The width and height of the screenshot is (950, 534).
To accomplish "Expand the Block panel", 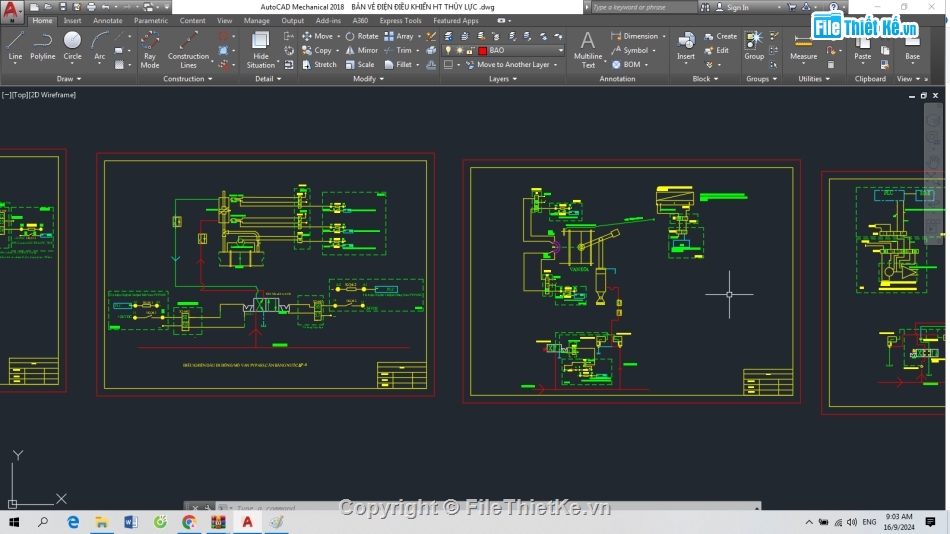I will point(705,79).
